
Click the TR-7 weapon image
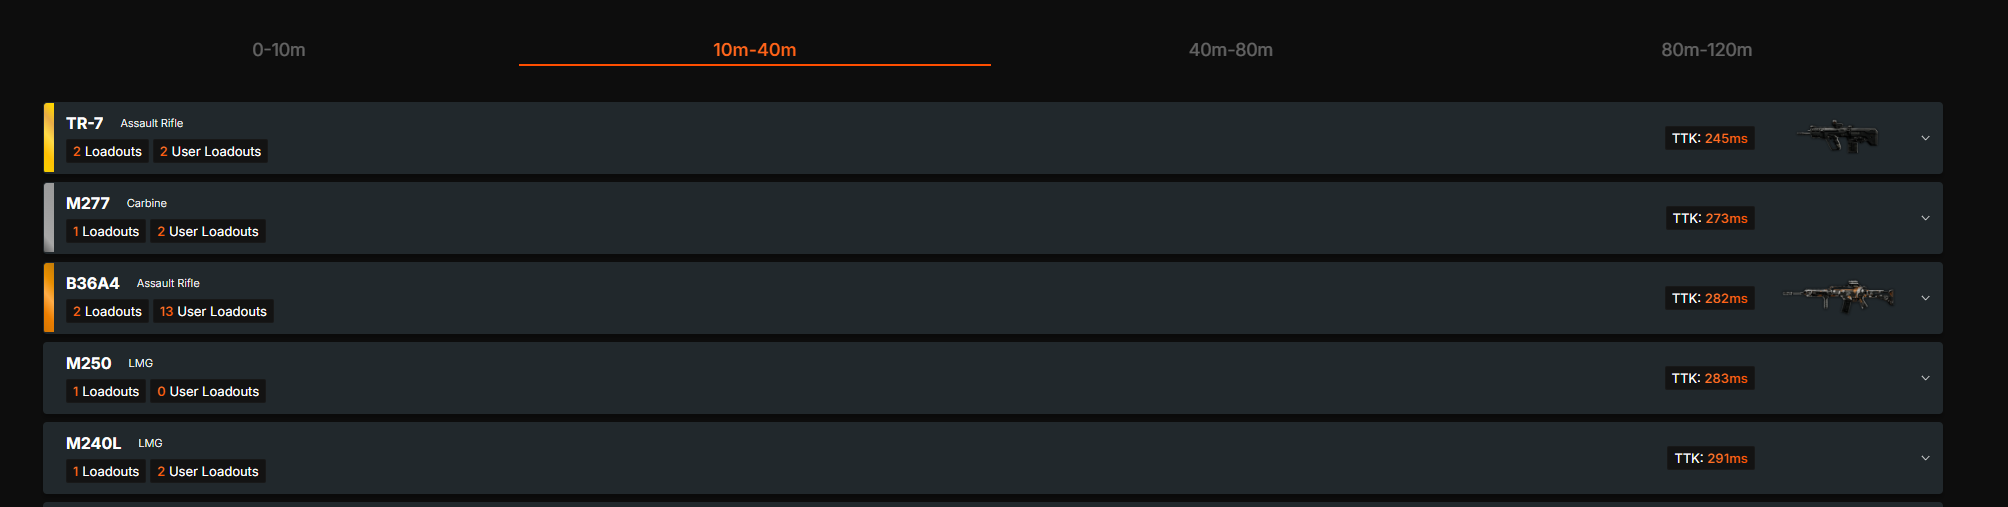click(x=1838, y=137)
